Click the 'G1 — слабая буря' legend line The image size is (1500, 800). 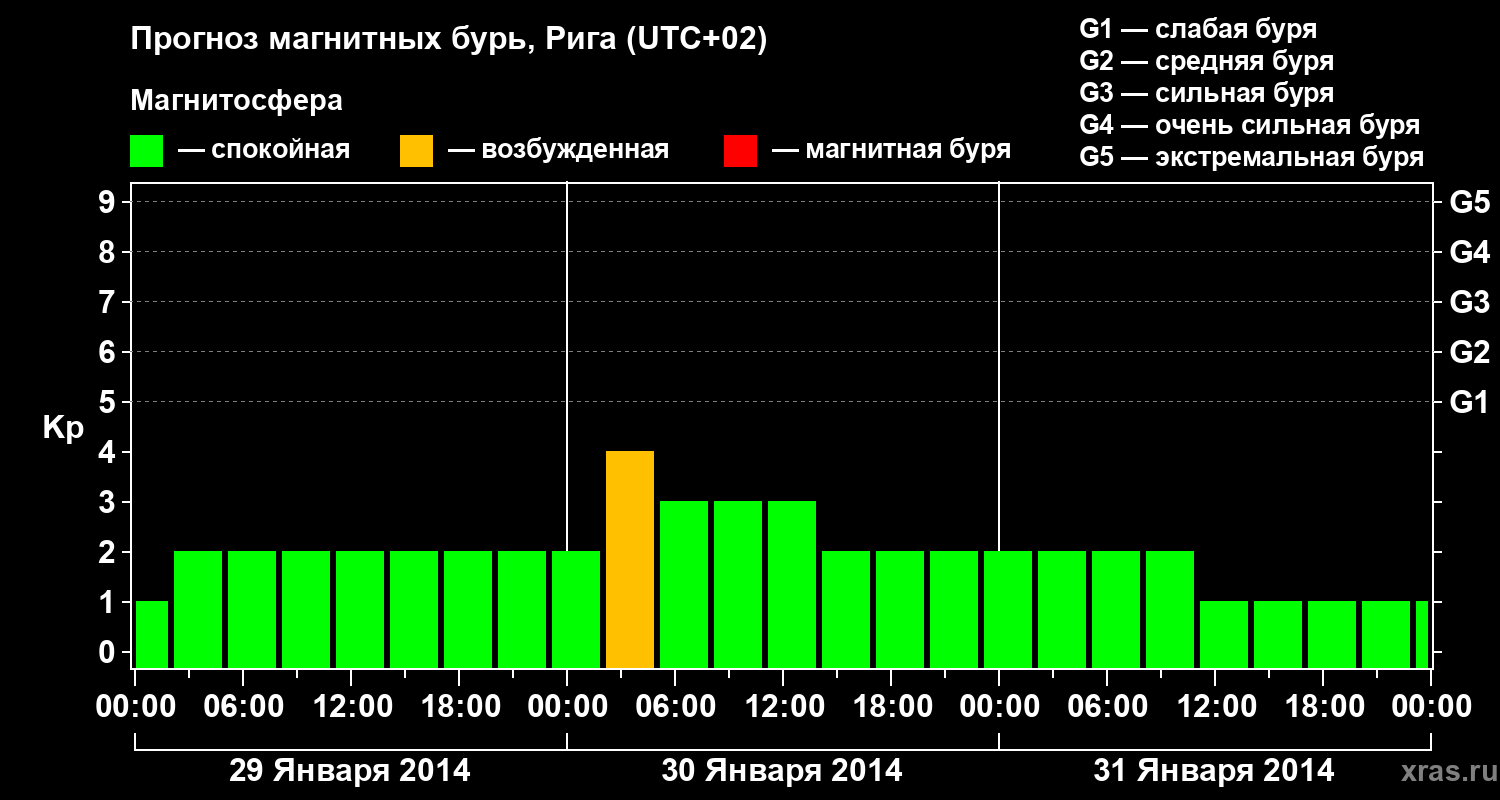point(1198,28)
